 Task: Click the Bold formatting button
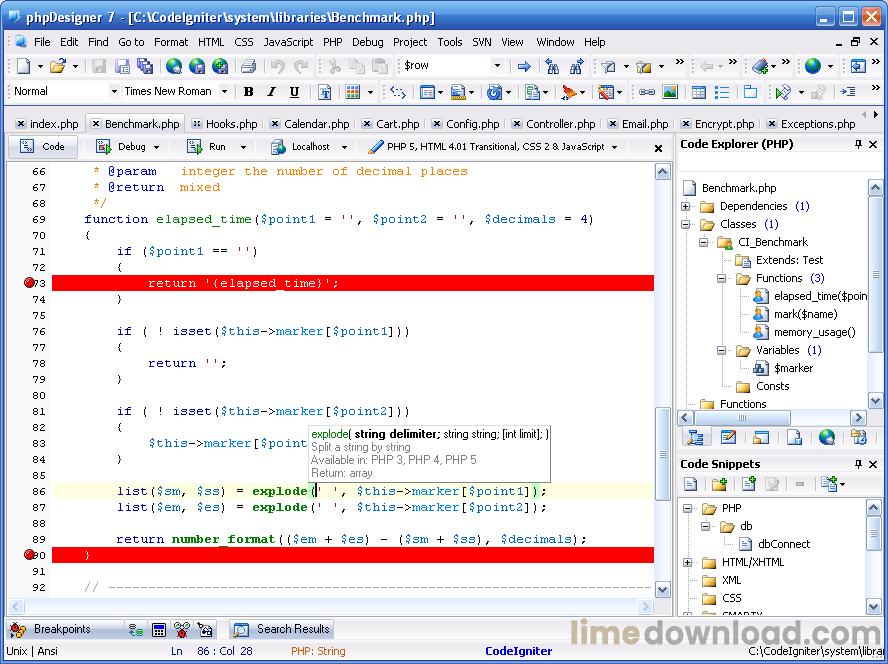(248, 92)
